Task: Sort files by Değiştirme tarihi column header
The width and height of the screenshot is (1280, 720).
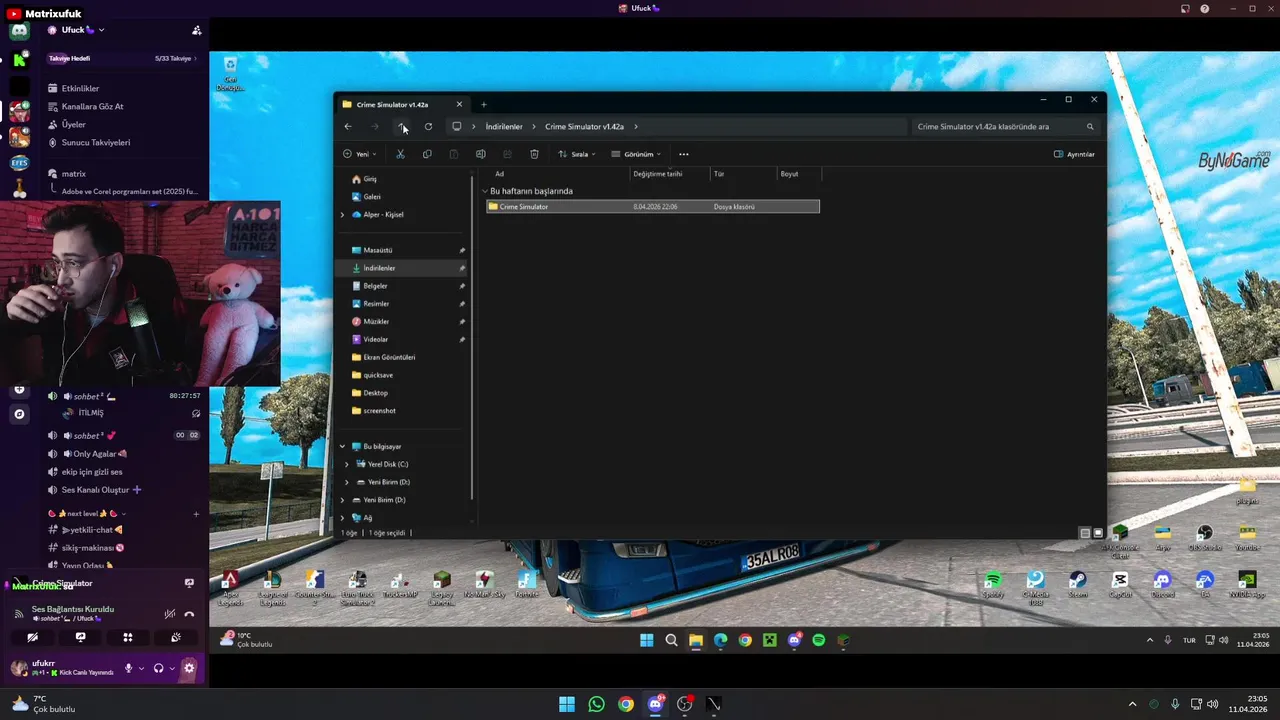Action: (658, 174)
